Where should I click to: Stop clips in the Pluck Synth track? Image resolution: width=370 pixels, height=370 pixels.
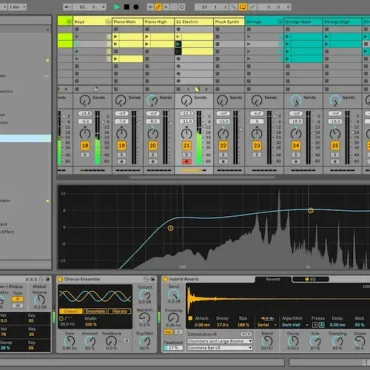pos(217,89)
